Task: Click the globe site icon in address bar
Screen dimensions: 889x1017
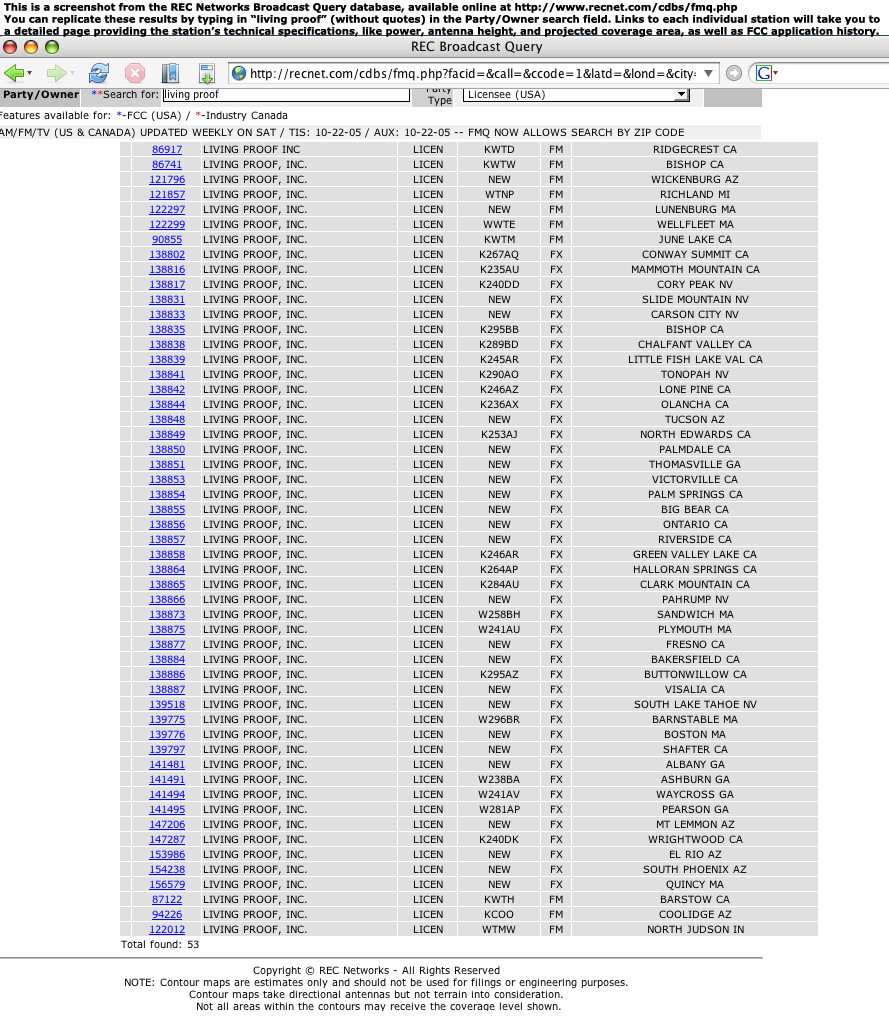Action: coord(239,73)
